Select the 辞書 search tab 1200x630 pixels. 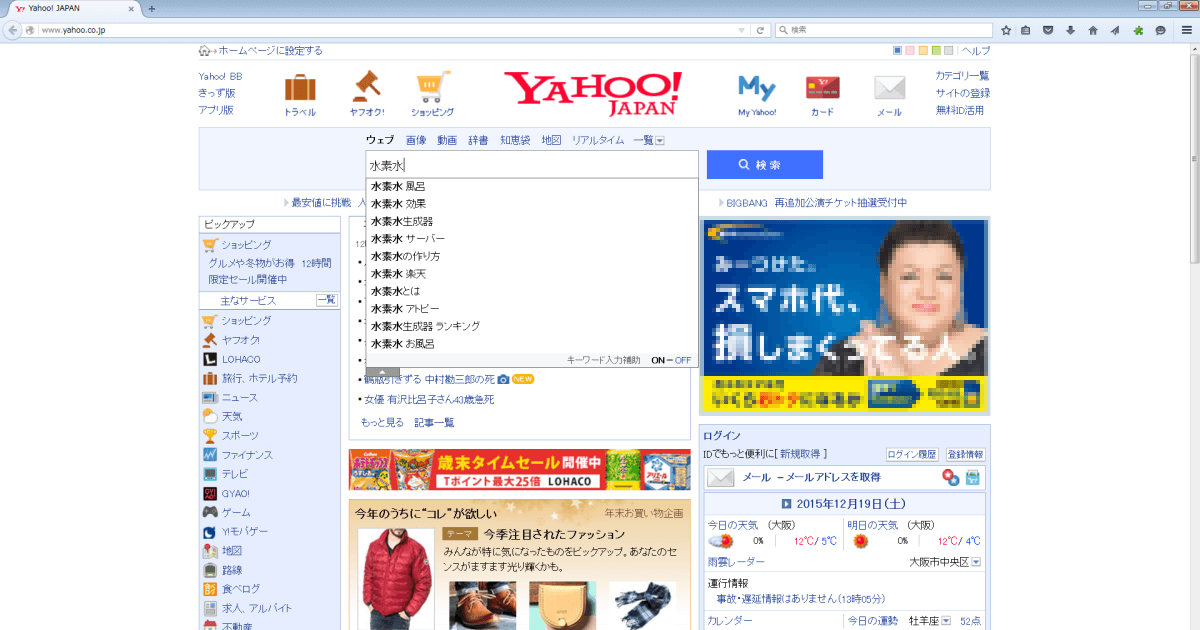point(478,140)
